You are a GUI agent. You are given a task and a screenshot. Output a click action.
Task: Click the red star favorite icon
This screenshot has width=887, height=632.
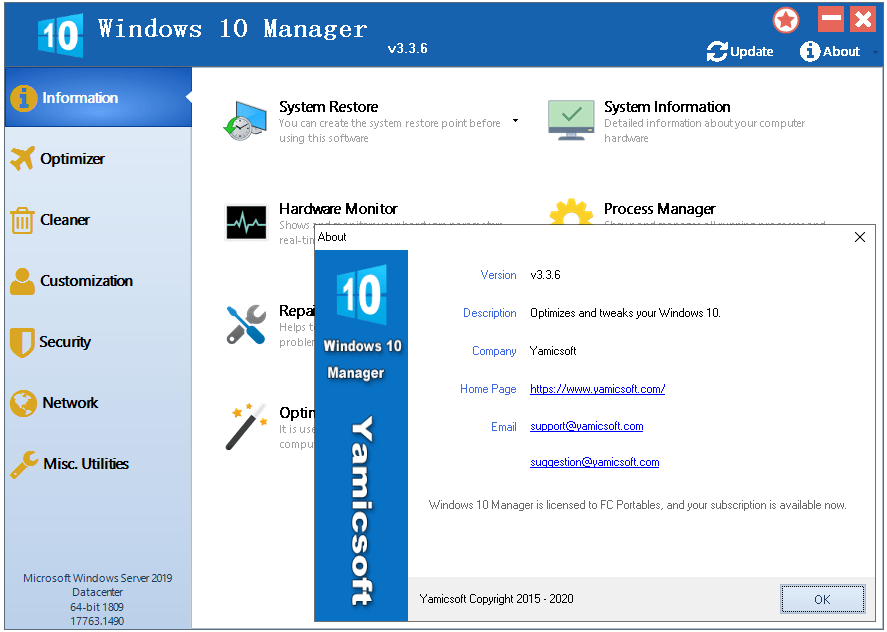786,20
